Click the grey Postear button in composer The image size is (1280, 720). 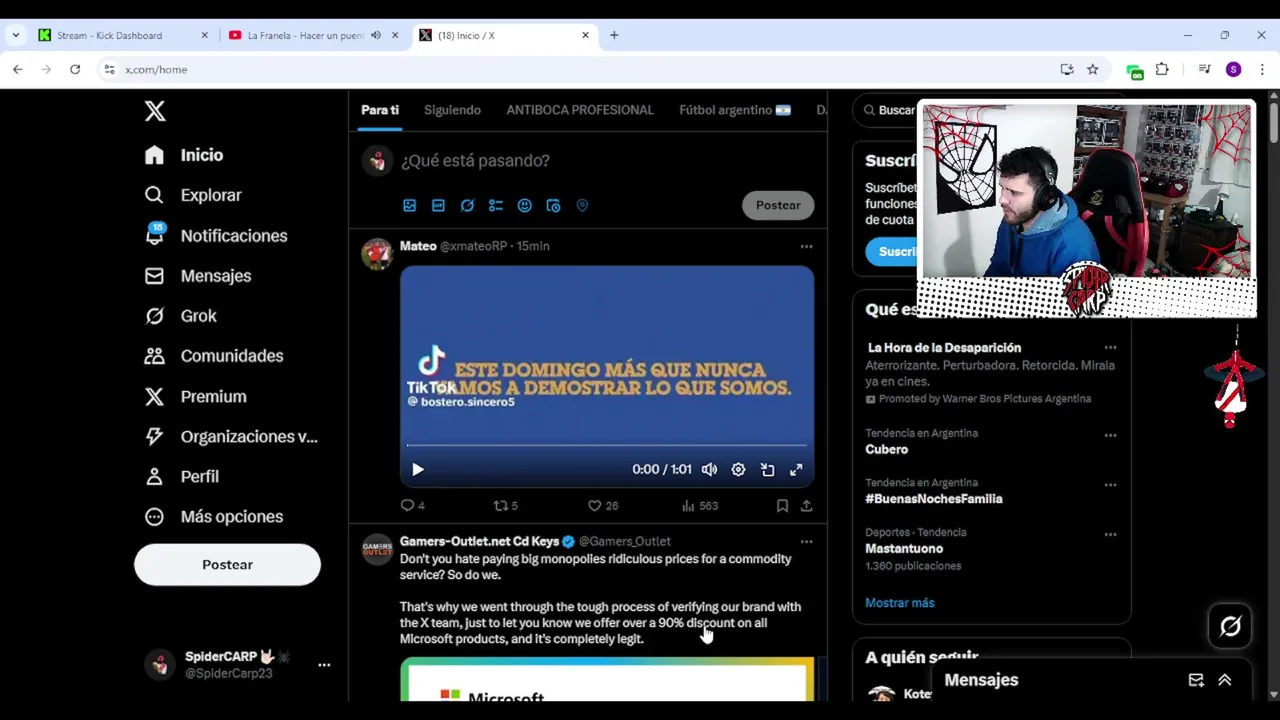[778, 205]
